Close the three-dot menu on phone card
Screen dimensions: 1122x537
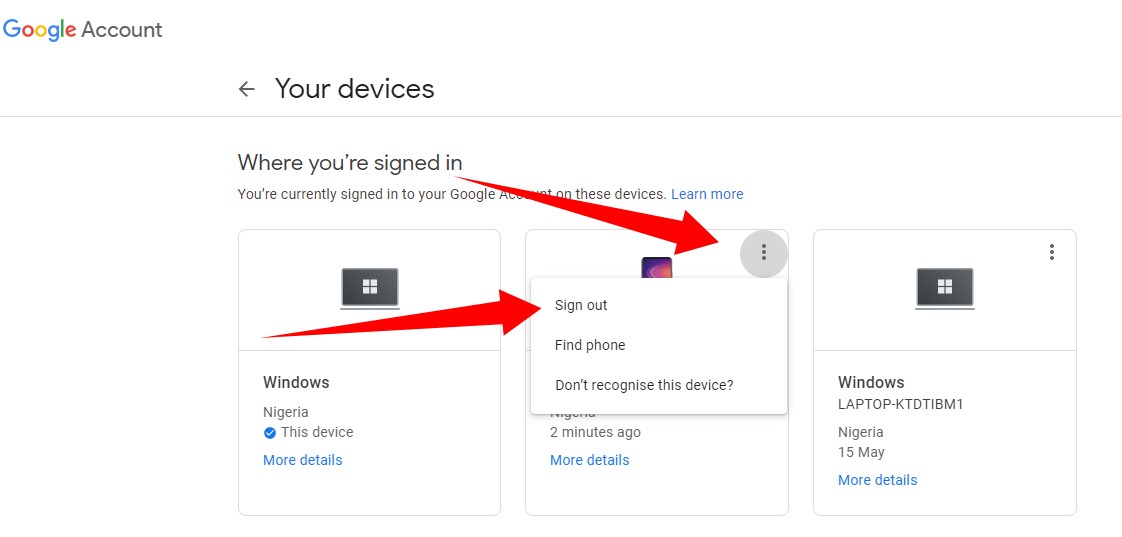pyautogui.click(x=764, y=252)
